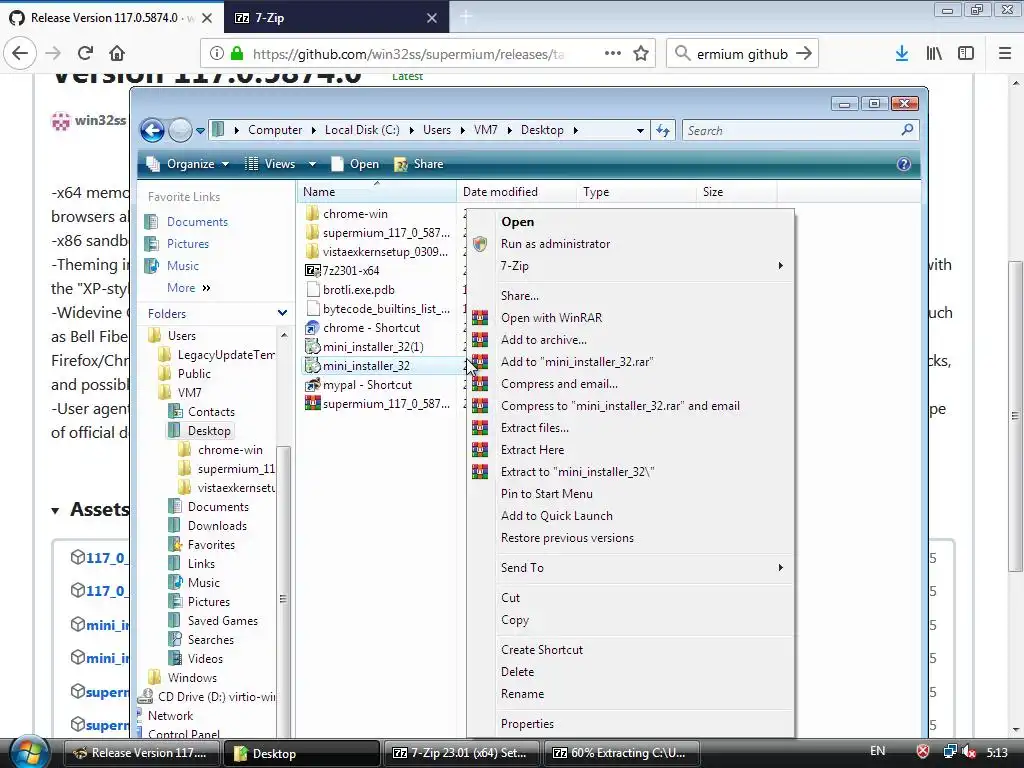
Task: Toggle Firefox sidebar icon
Action: coord(966,54)
